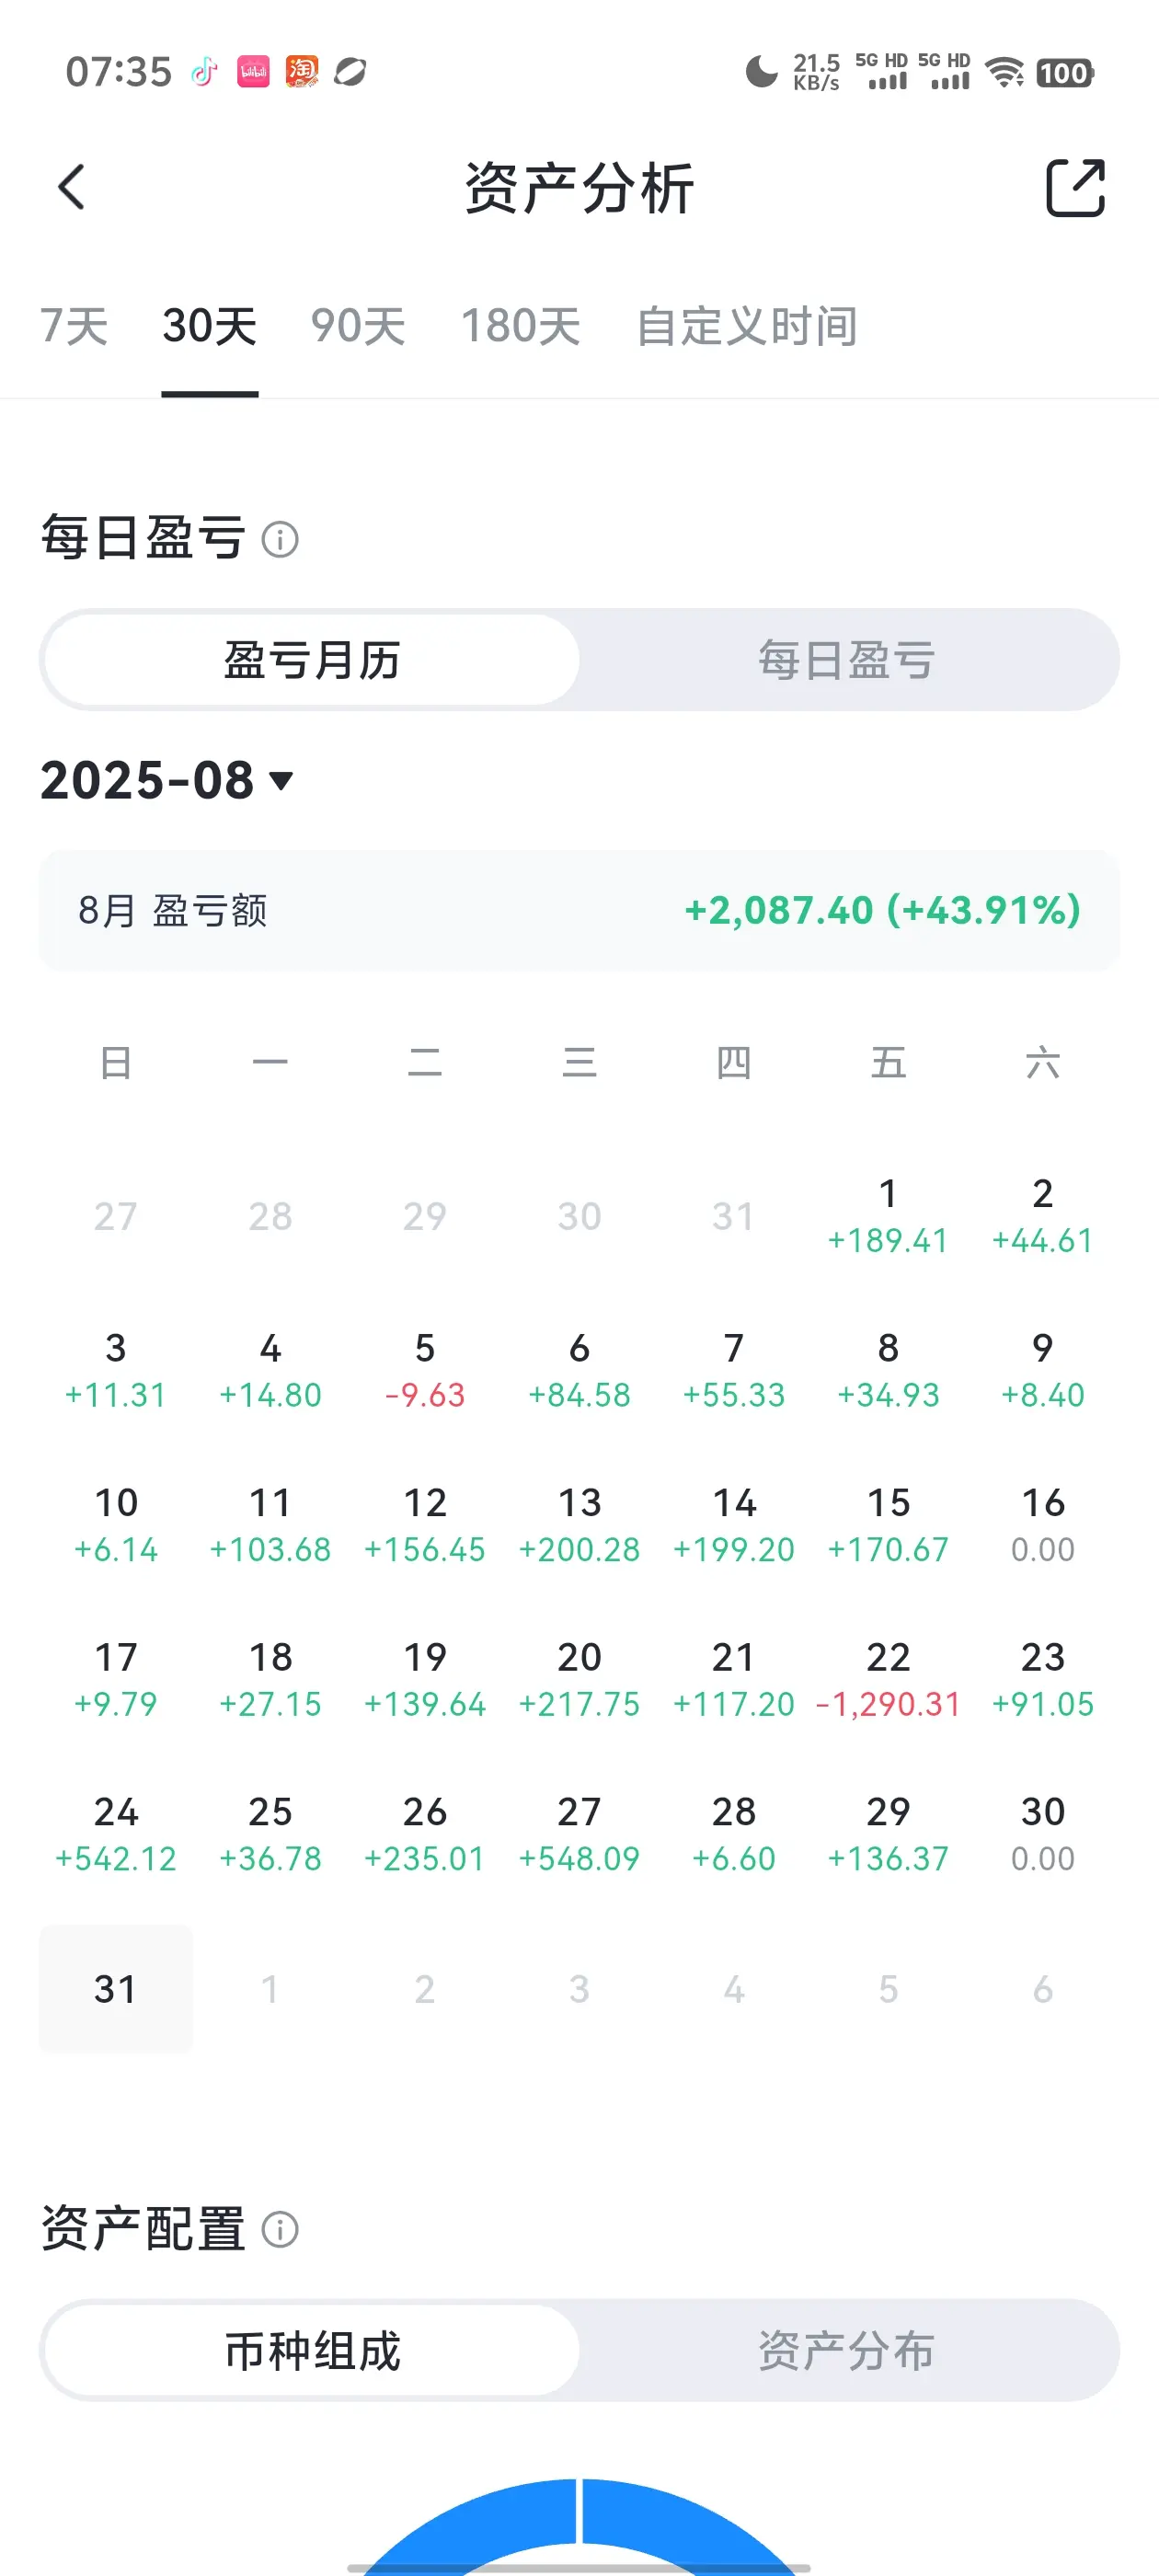Open the share/export icon

click(x=1075, y=187)
